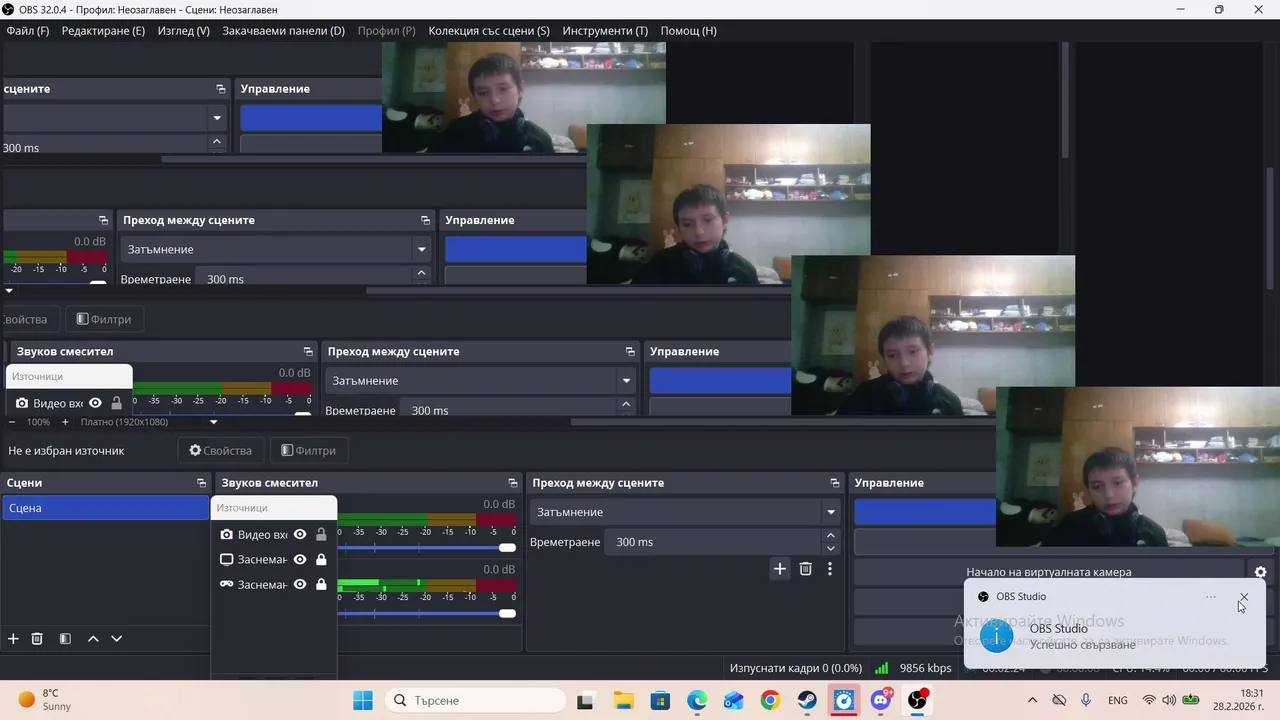Viewport: 1280px width, 720px height.
Task: Click the microphone icon in the system tray
Action: pyautogui.click(x=1086, y=700)
